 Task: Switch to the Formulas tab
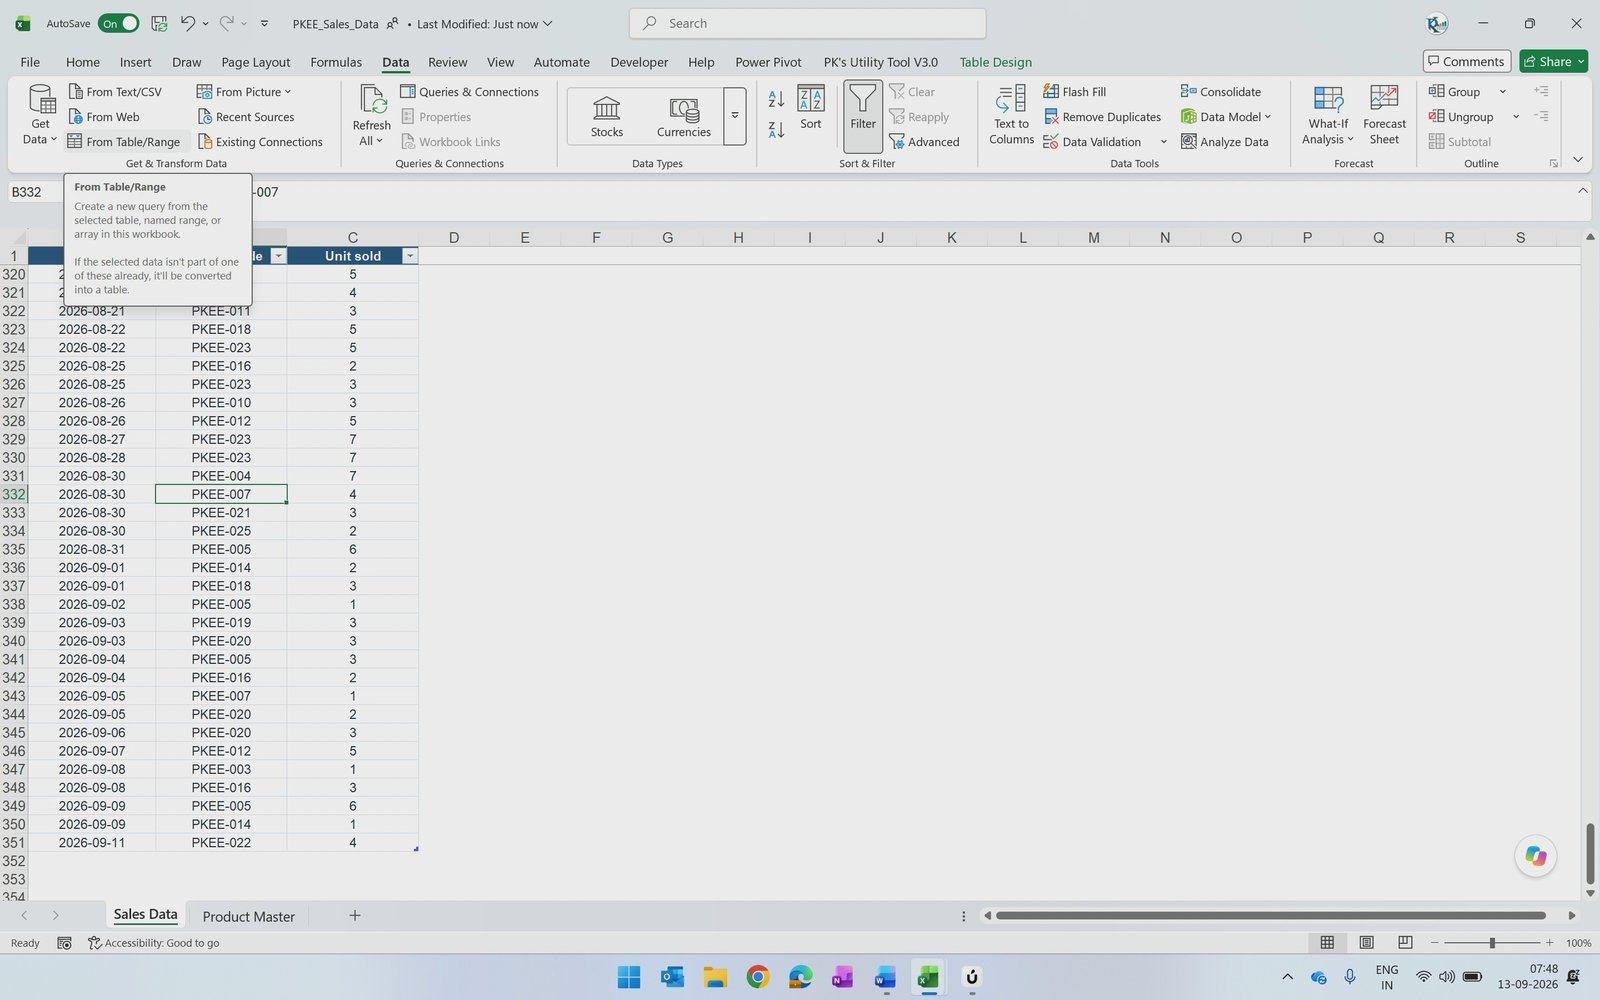[x=336, y=61]
